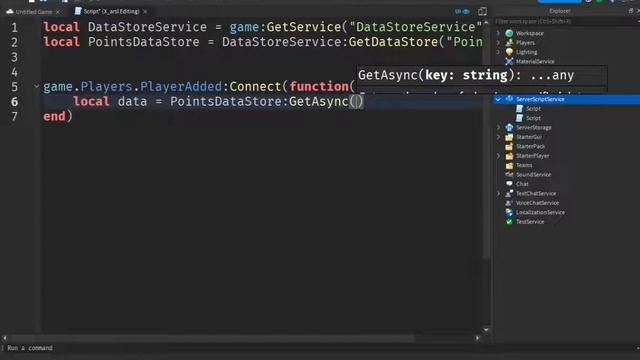Select the StarterPack folder icon
The height and width of the screenshot is (360, 640).
coord(509,146)
